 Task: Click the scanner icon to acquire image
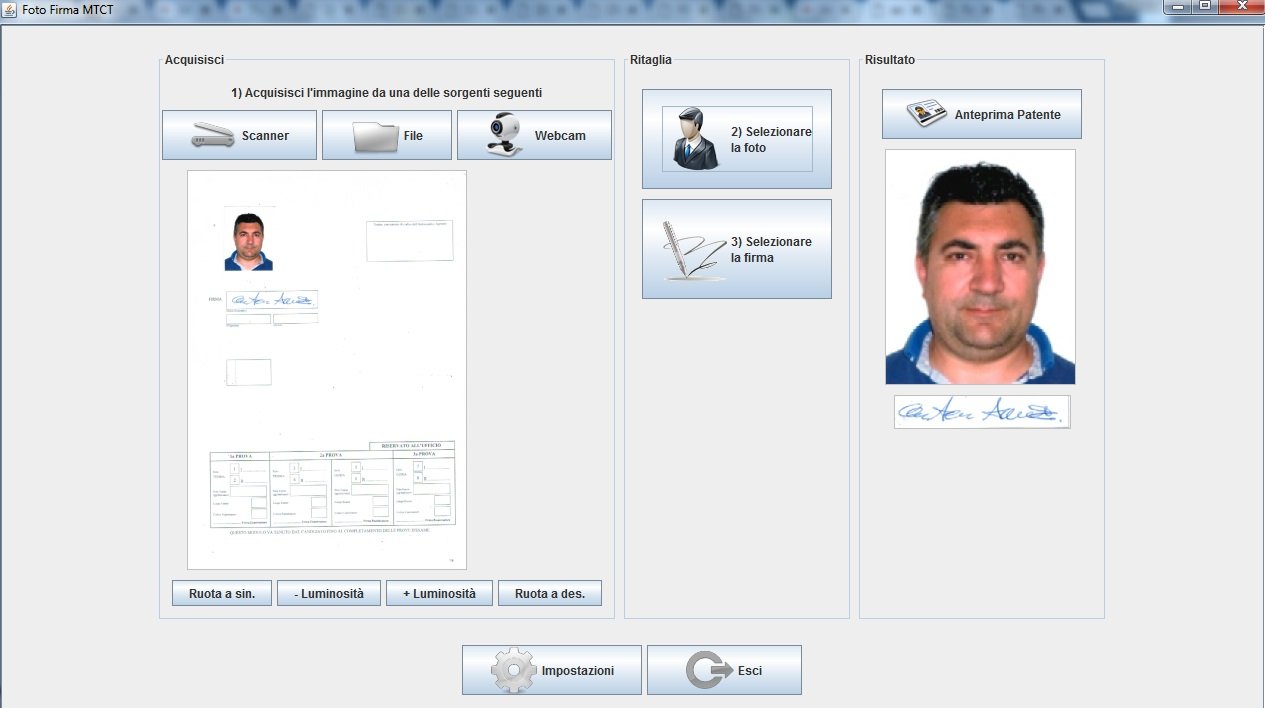[x=213, y=135]
